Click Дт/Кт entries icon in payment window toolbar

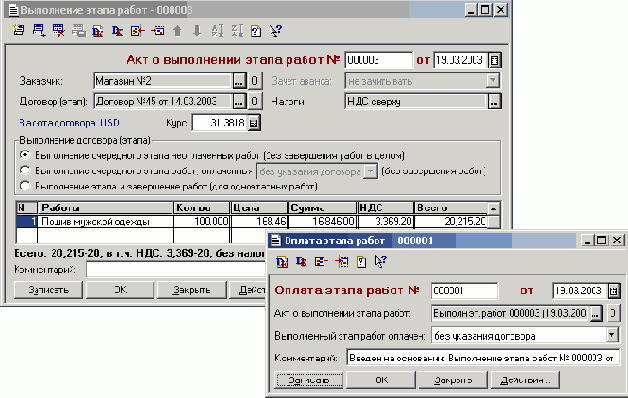pyautogui.click(x=301, y=262)
